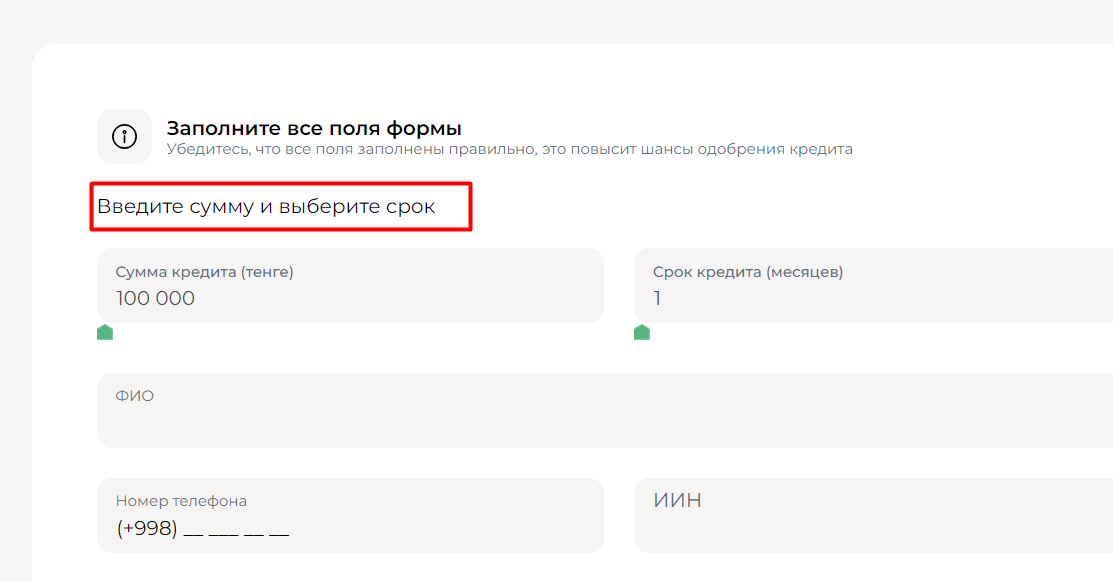Viewport: 1113px width, 582px height.
Task: Click the blank phone digits placeholder underscores
Action: (236, 531)
